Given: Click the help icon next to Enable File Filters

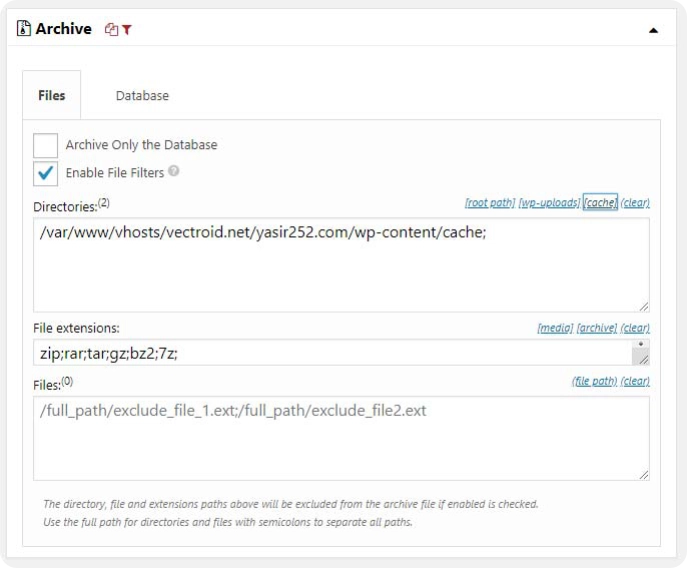Looking at the screenshot, I should [x=174, y=170].
